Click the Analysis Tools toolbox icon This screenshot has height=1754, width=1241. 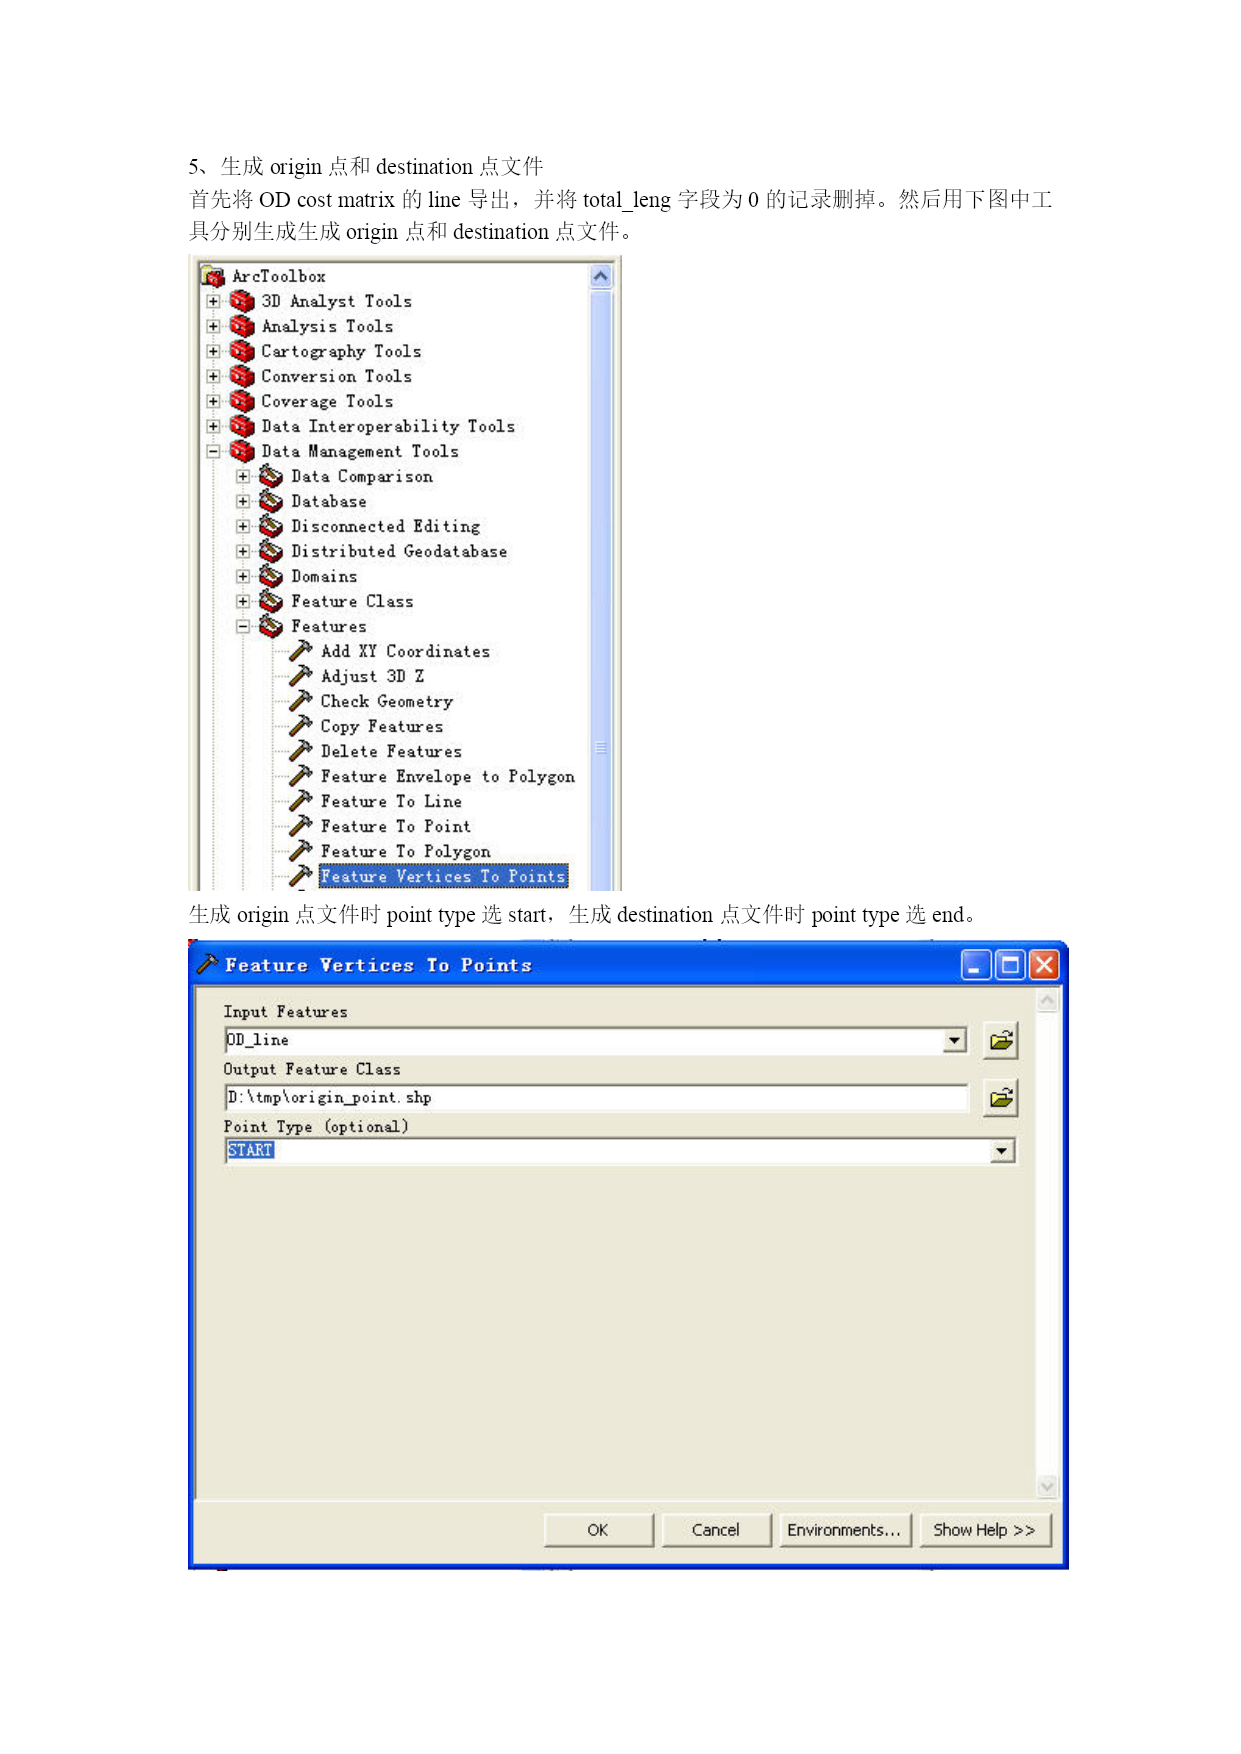(x=242, y=326)
